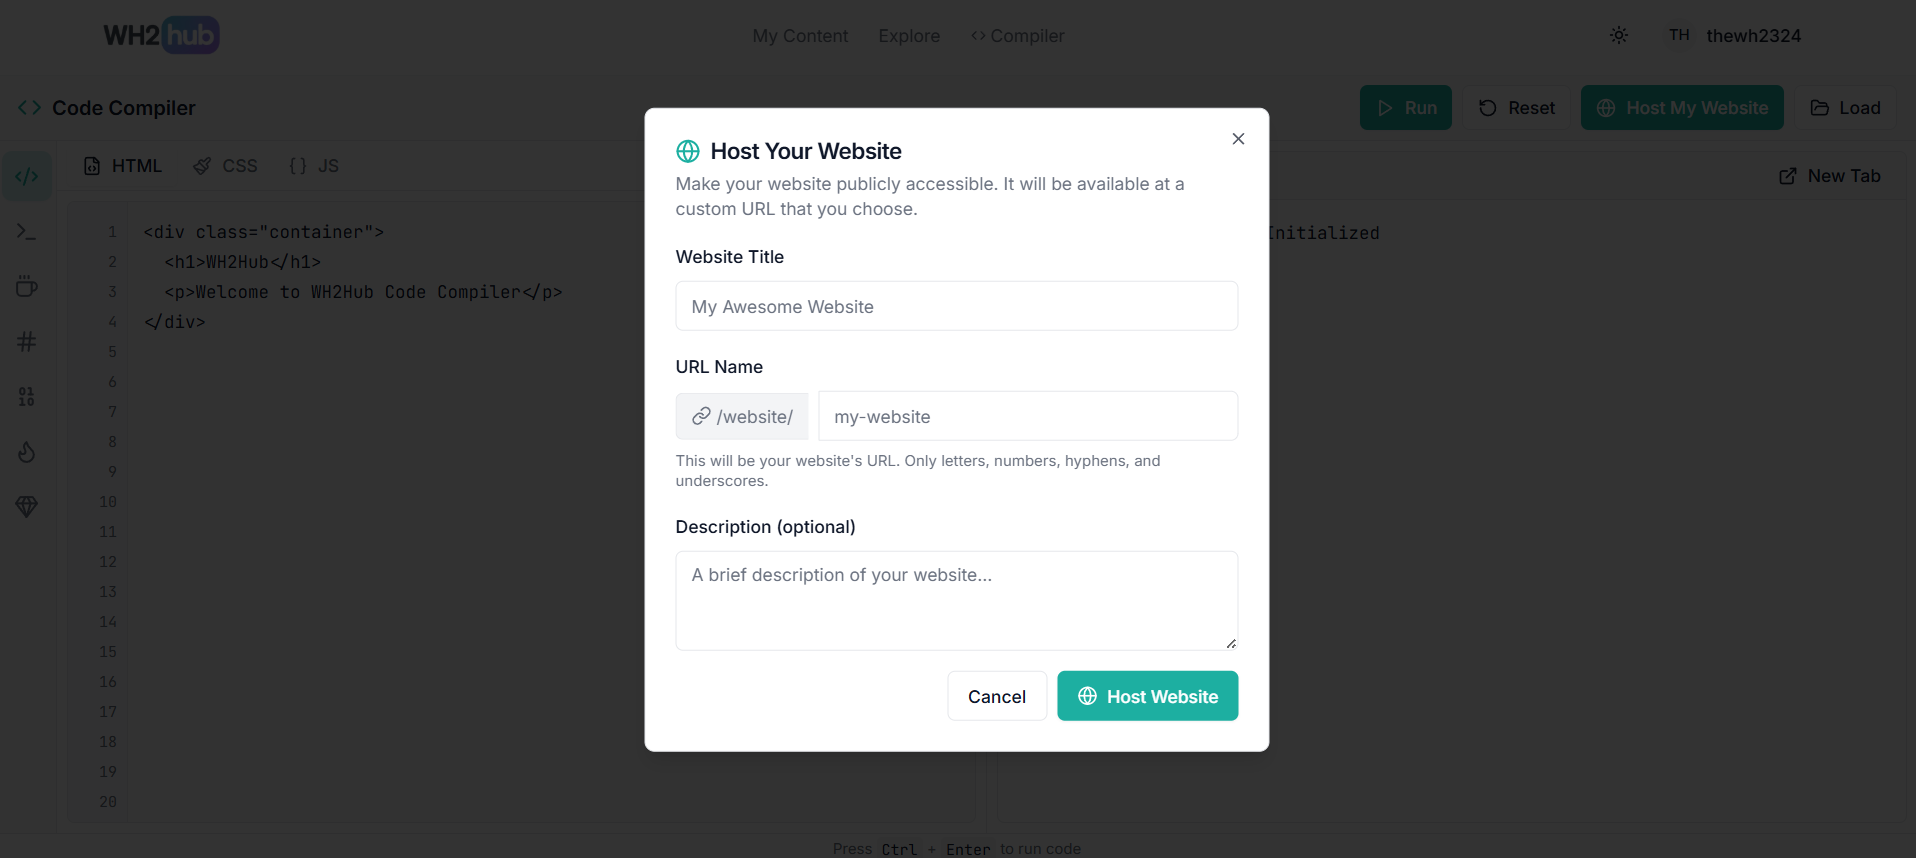Select the gem diamond sidebar icon
Screen dimensions: 1916x858
pos(27,507)
